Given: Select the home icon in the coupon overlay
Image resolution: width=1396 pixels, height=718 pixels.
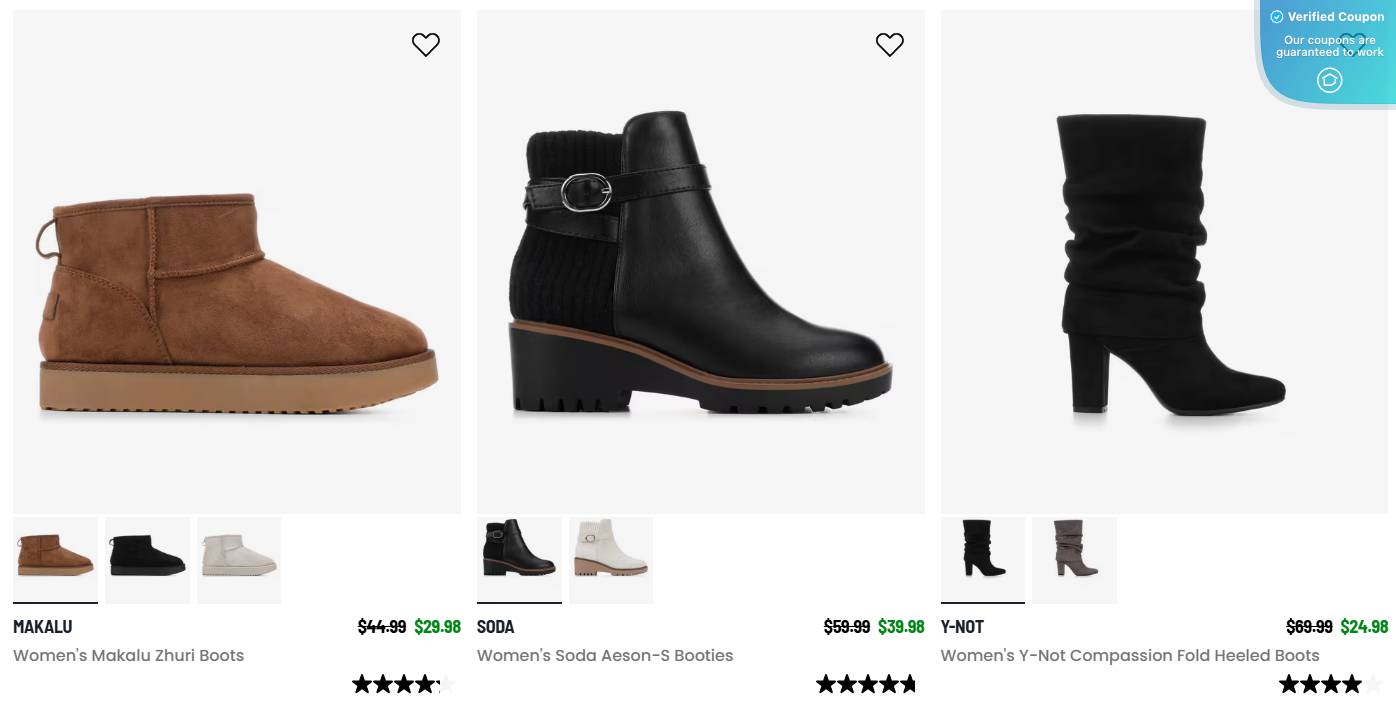Looking at the screenshot, I should coord(1330,80).
